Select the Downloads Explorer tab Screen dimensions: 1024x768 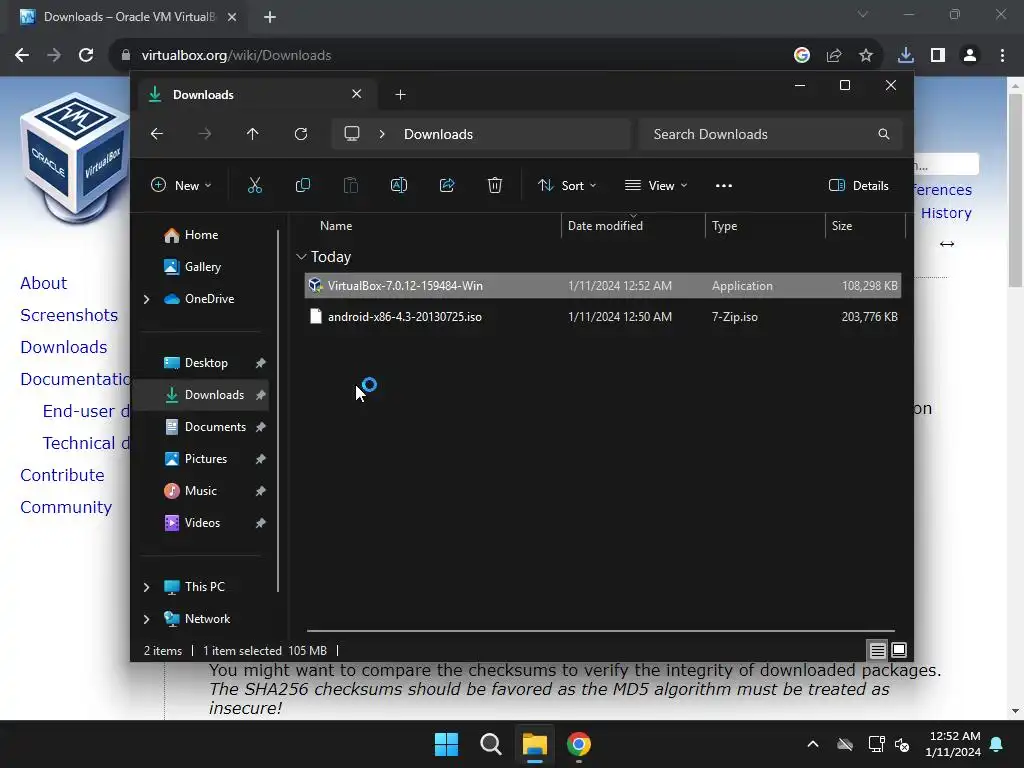[255, 95]
